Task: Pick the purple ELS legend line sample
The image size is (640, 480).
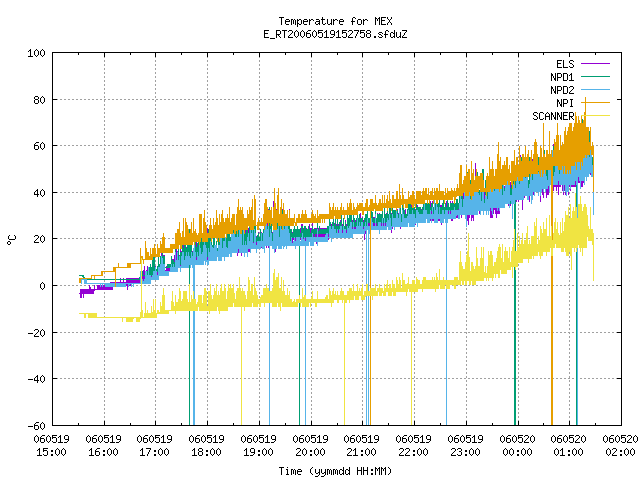Action: [x=596, y=64]
